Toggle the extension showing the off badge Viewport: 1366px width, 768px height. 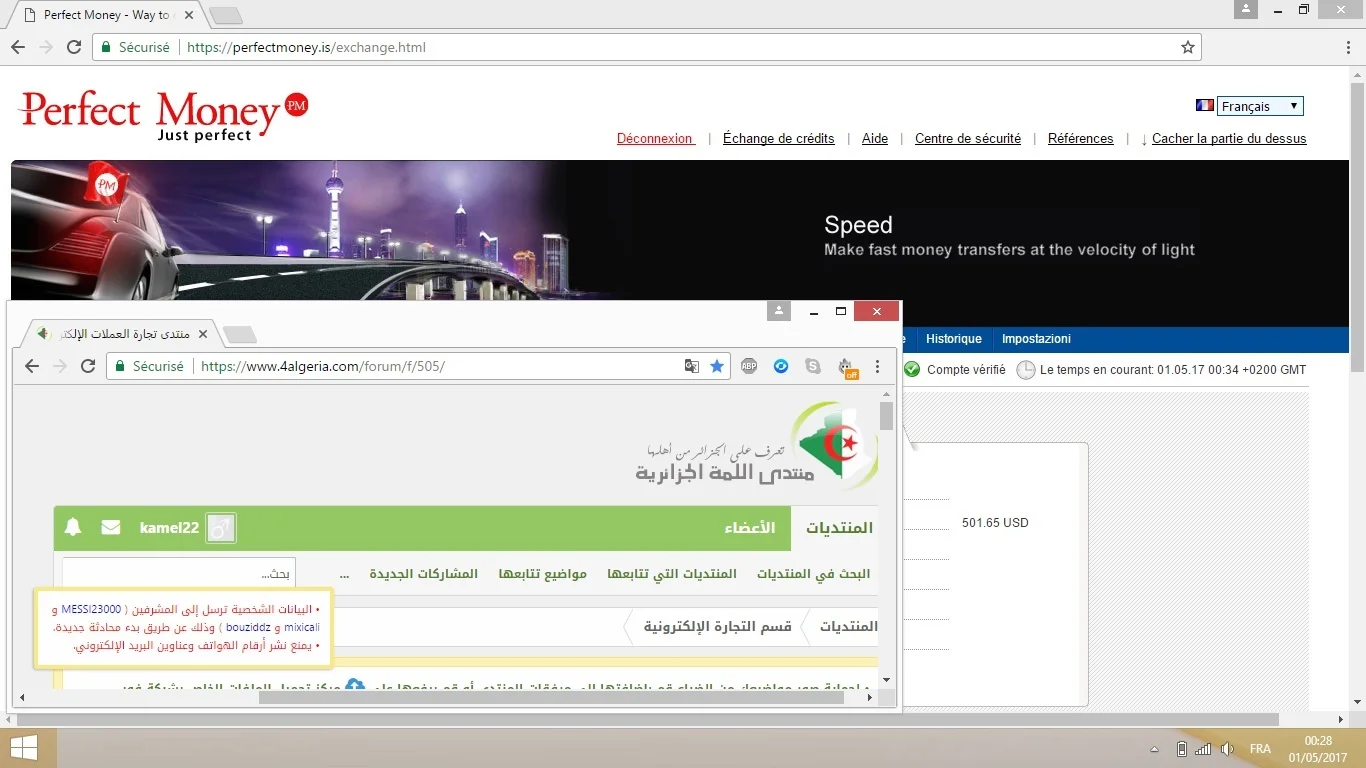coord(846,367)
